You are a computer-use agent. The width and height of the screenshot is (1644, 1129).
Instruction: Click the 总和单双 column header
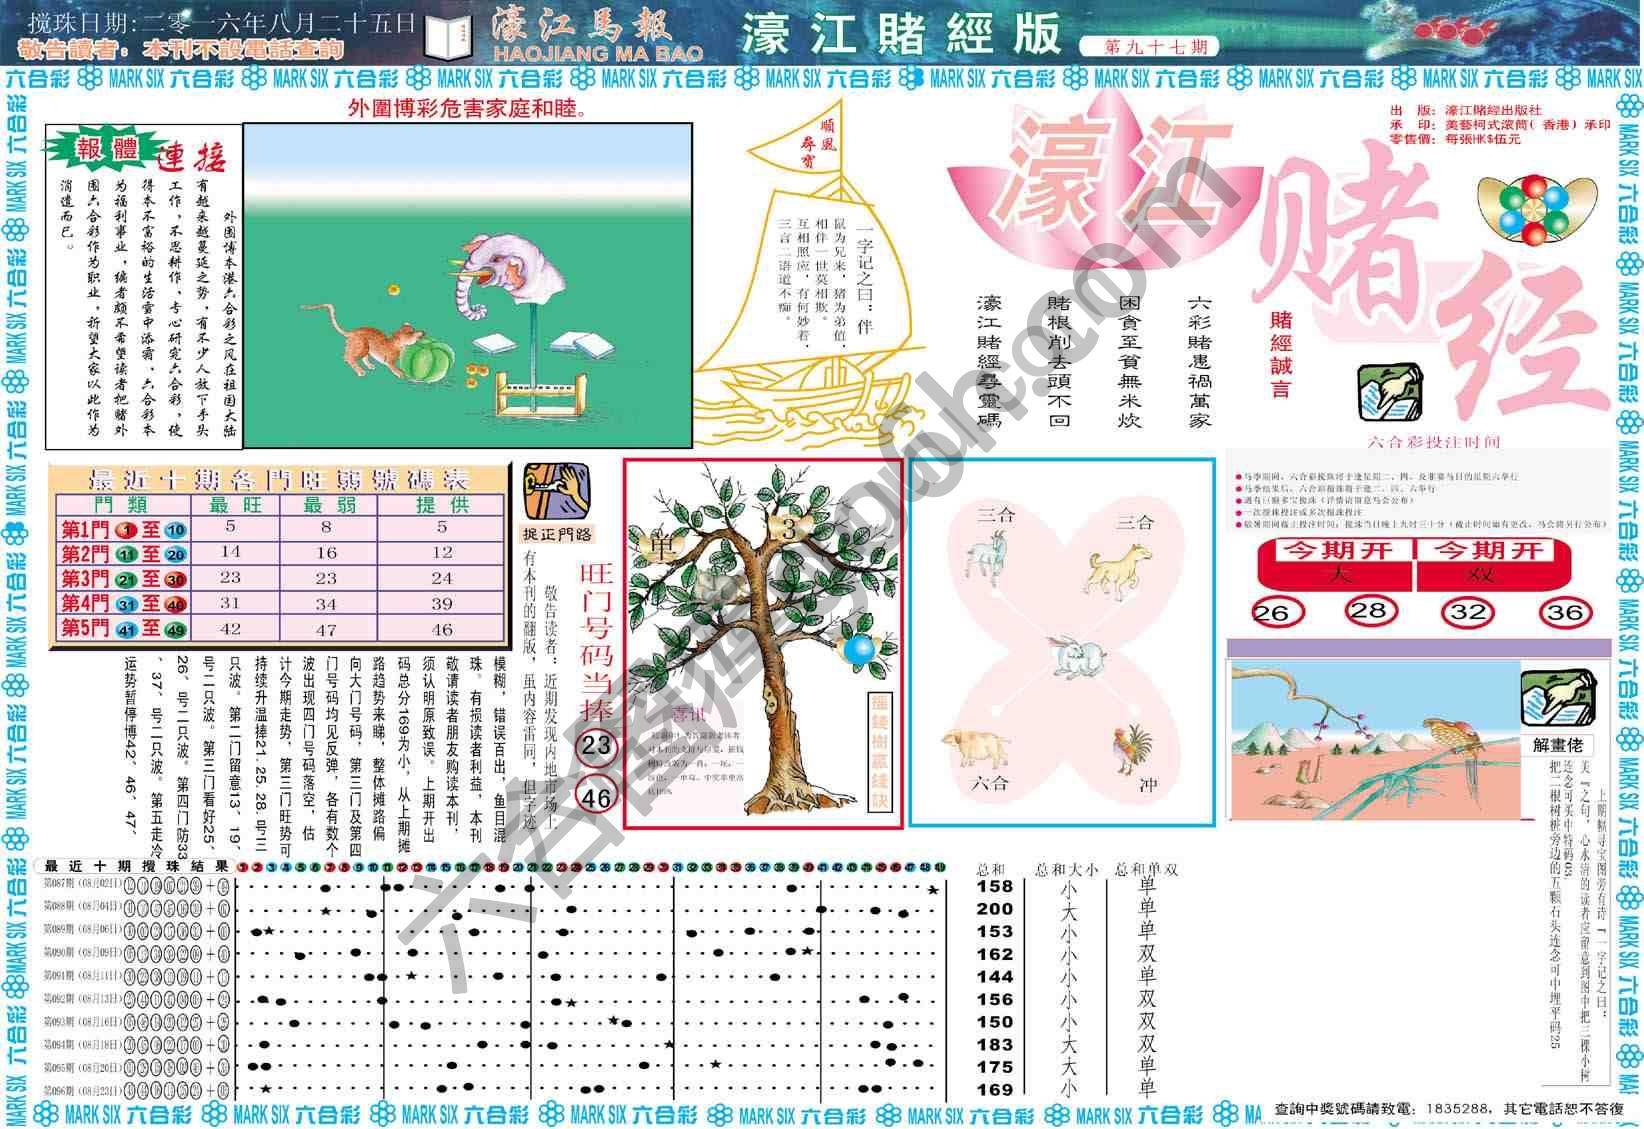coord(1147,870)
